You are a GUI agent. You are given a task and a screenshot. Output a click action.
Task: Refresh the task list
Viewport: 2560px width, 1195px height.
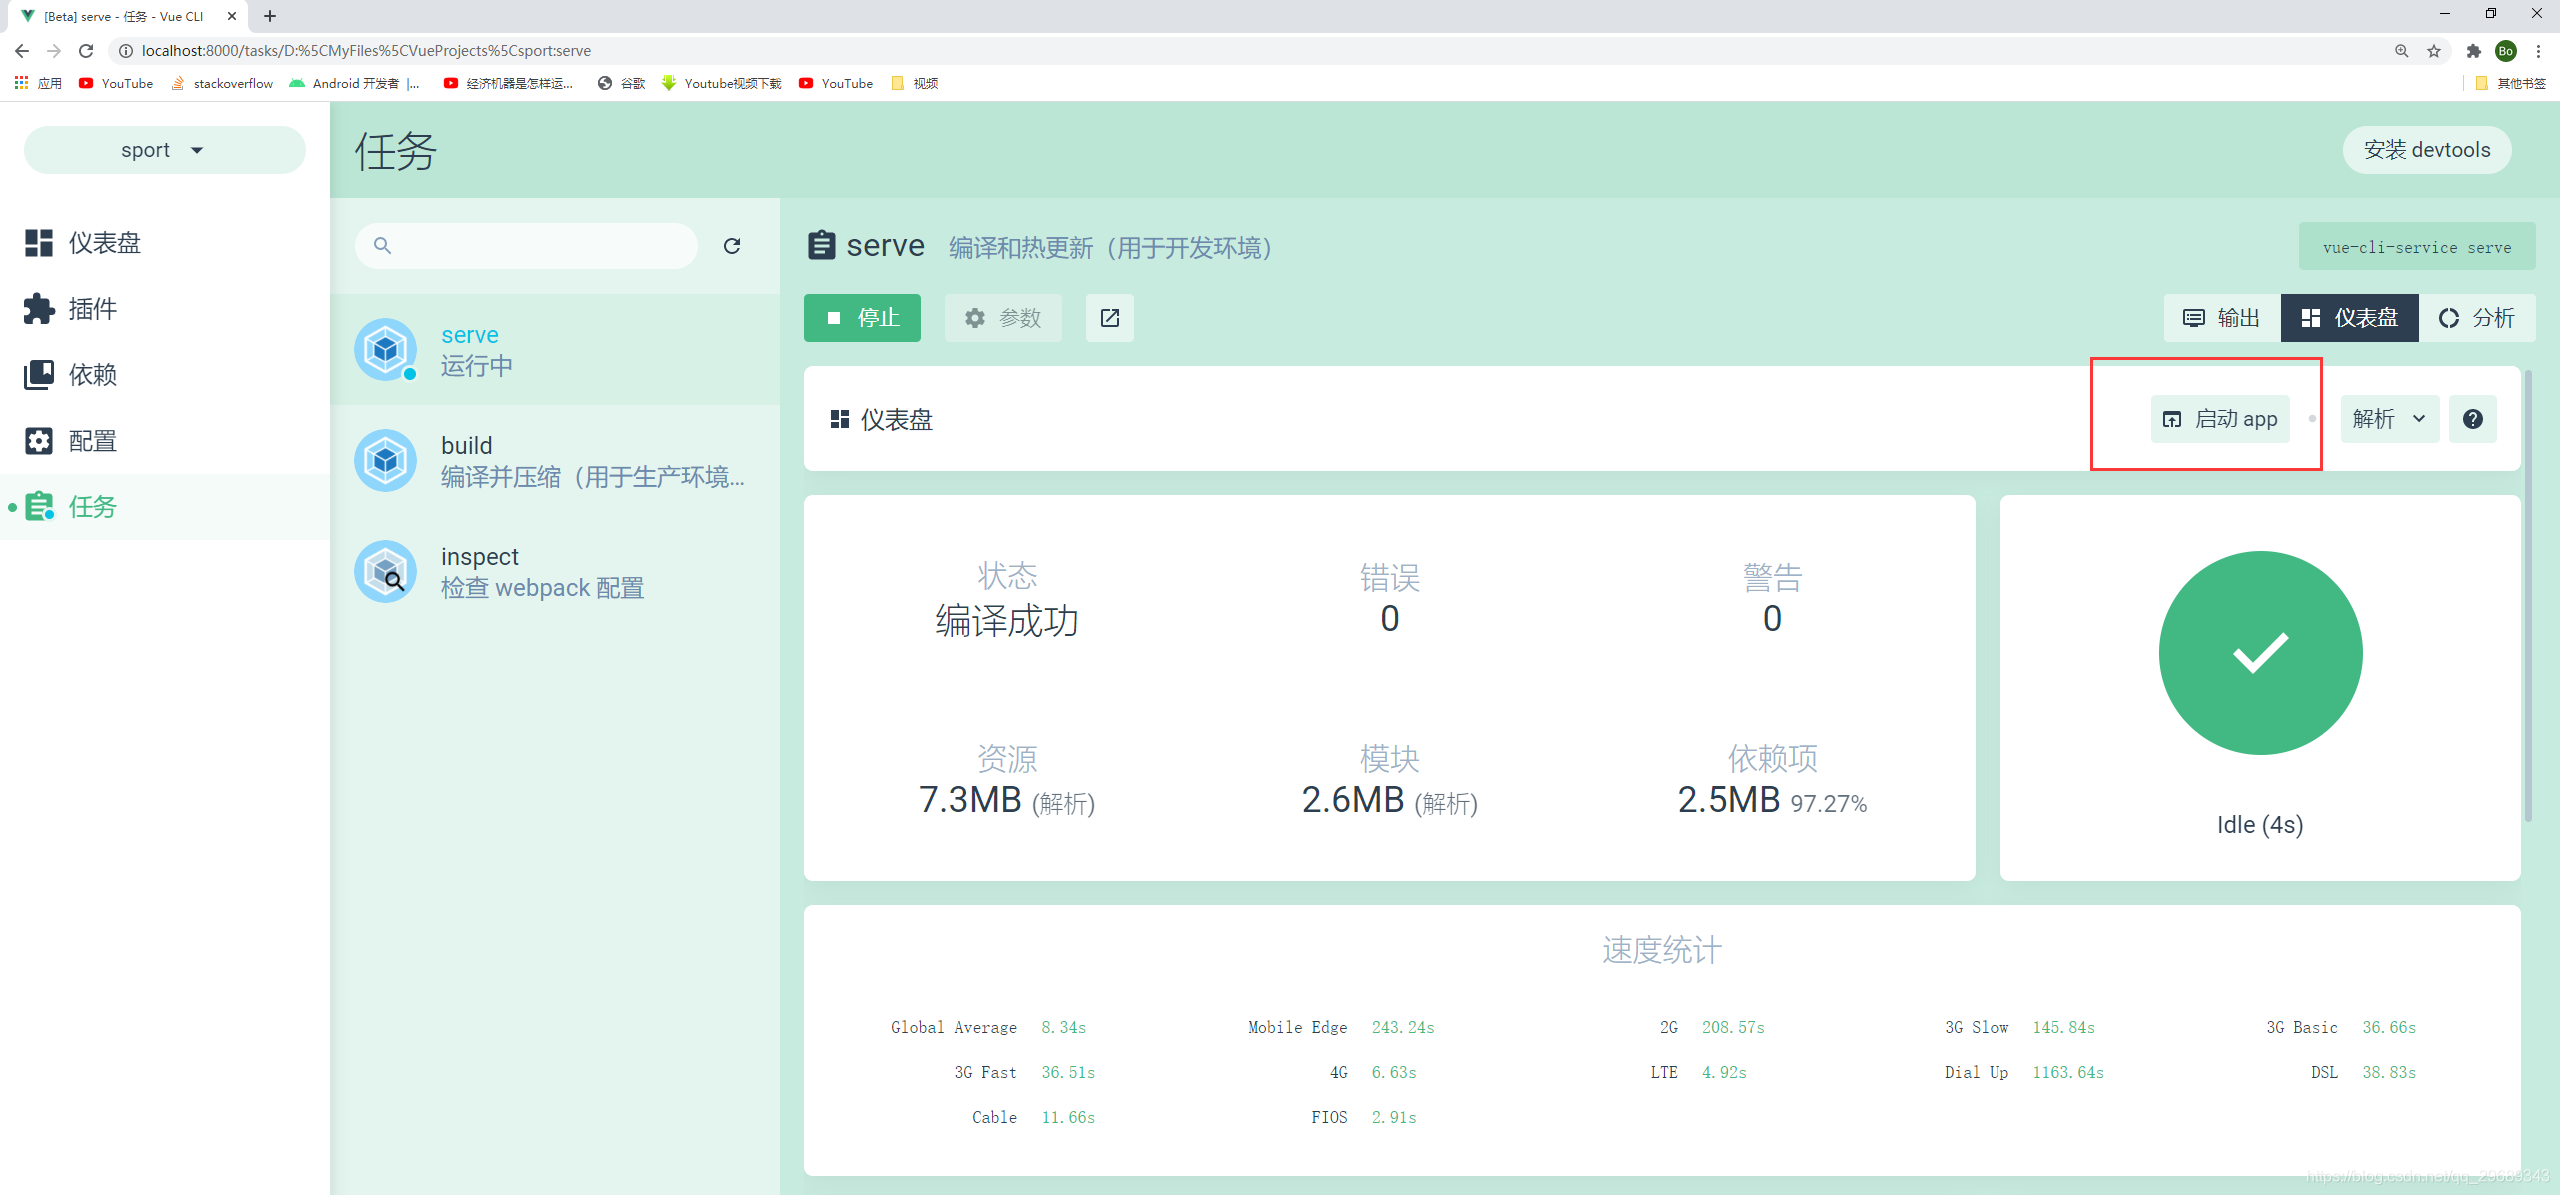point(733,245)
